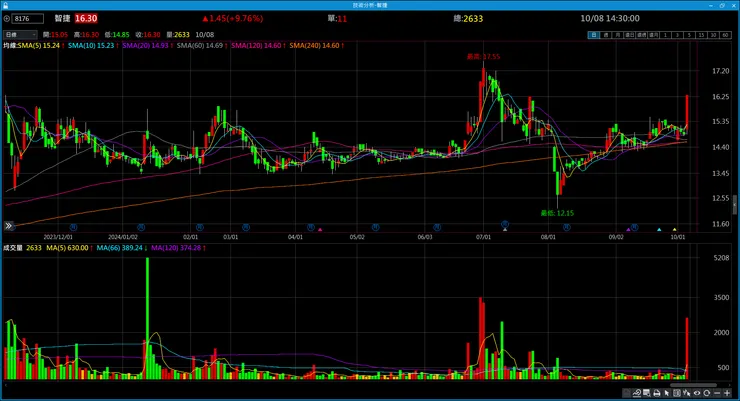Viewport: 740px width, 401px height.
Task: Click the 總:2633 total volume text
Action: tap(468, 19)
